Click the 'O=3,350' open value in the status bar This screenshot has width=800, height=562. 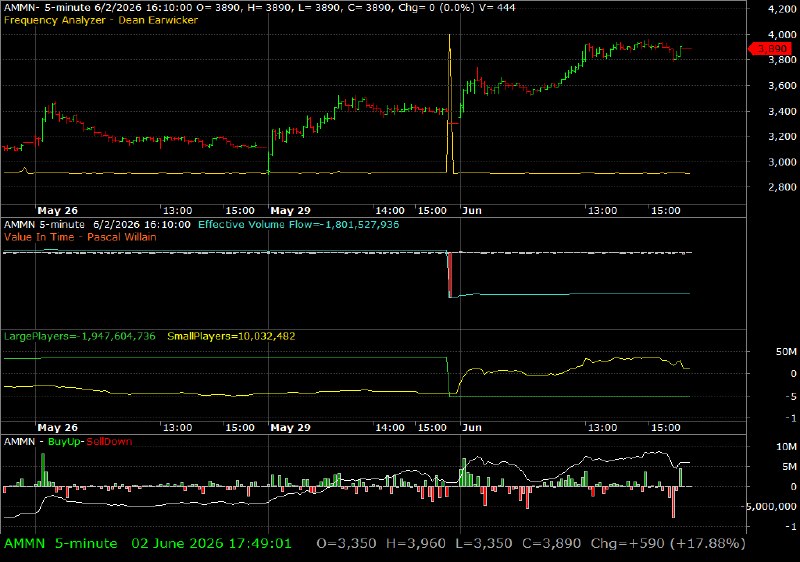[346, 544]
